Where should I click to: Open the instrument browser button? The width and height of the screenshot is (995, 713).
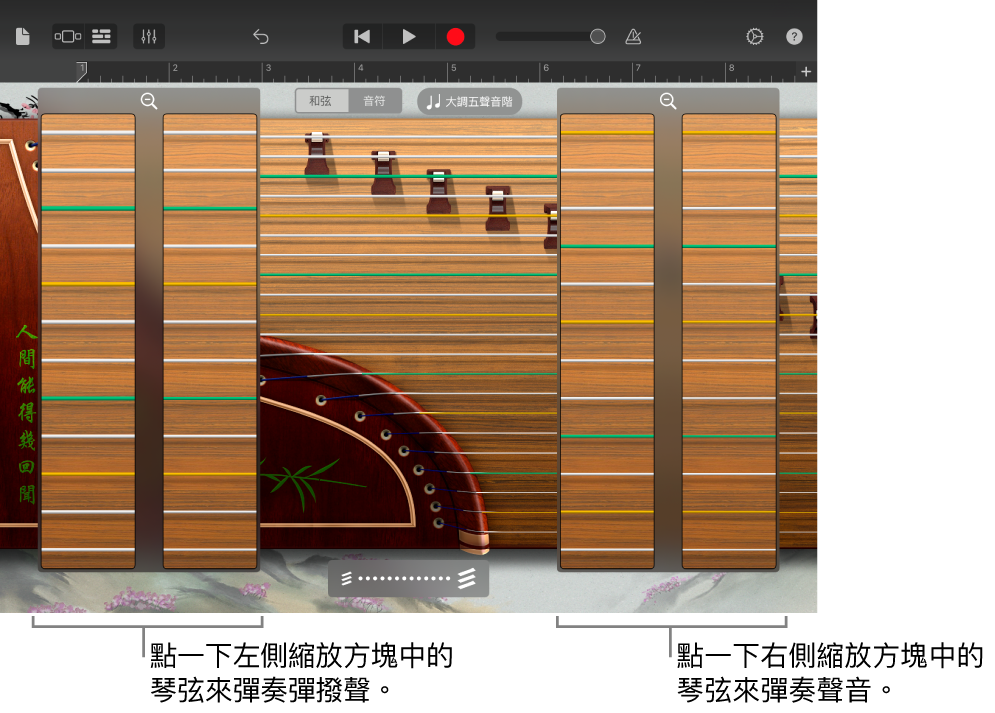[x=68, y=37]
